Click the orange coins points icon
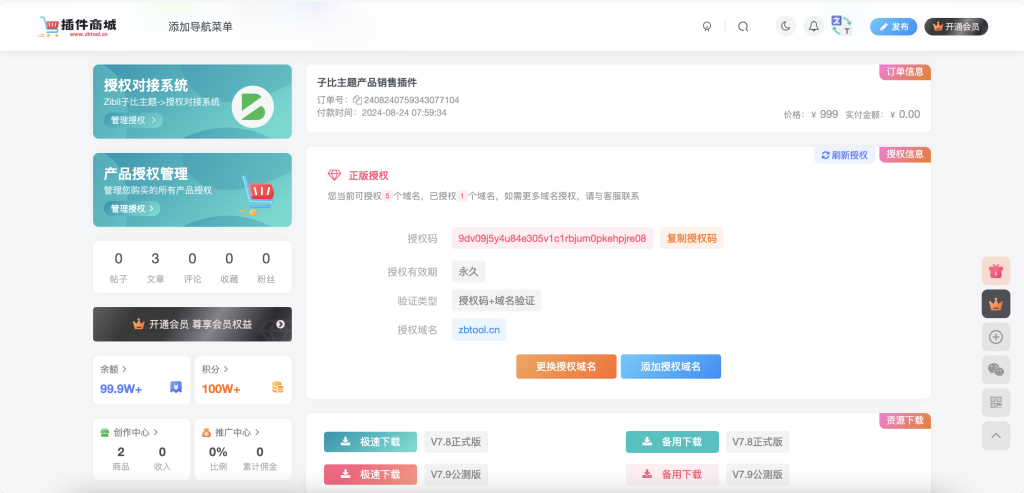This screenshot has width=1024, height=493. [x=278, y=387]
